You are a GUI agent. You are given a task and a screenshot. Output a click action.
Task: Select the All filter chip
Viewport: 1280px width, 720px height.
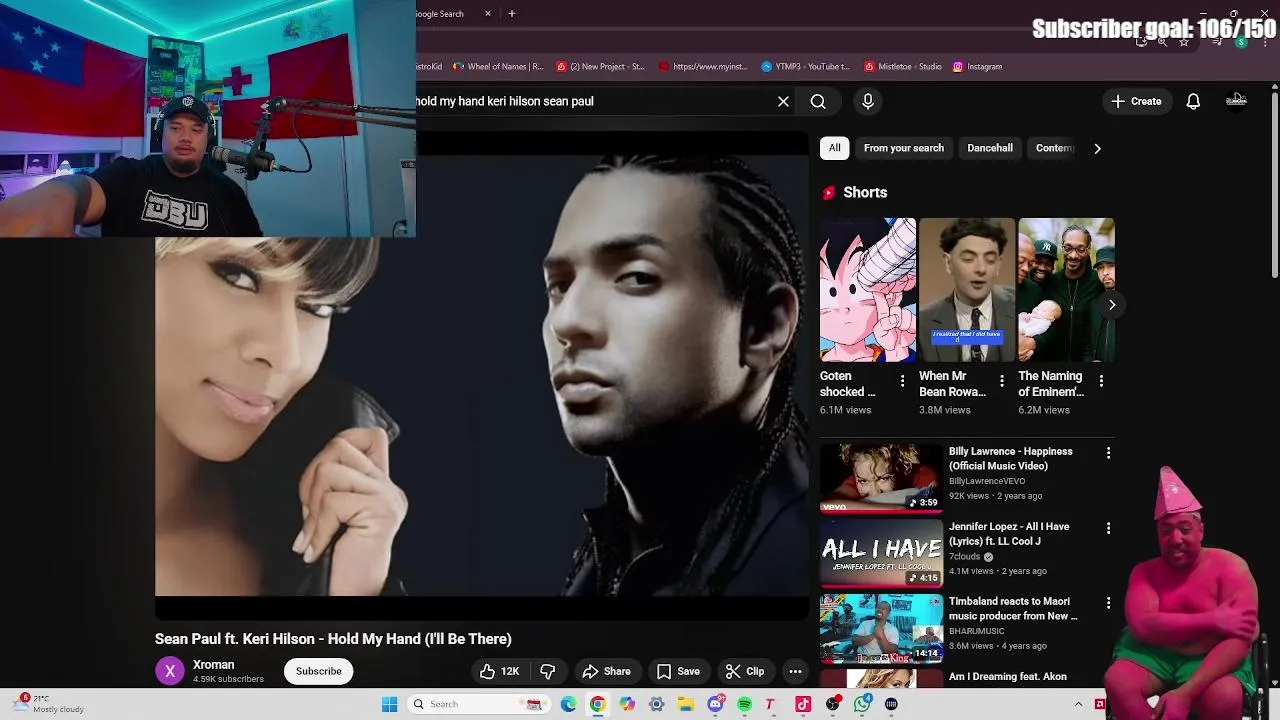(834, 148)
